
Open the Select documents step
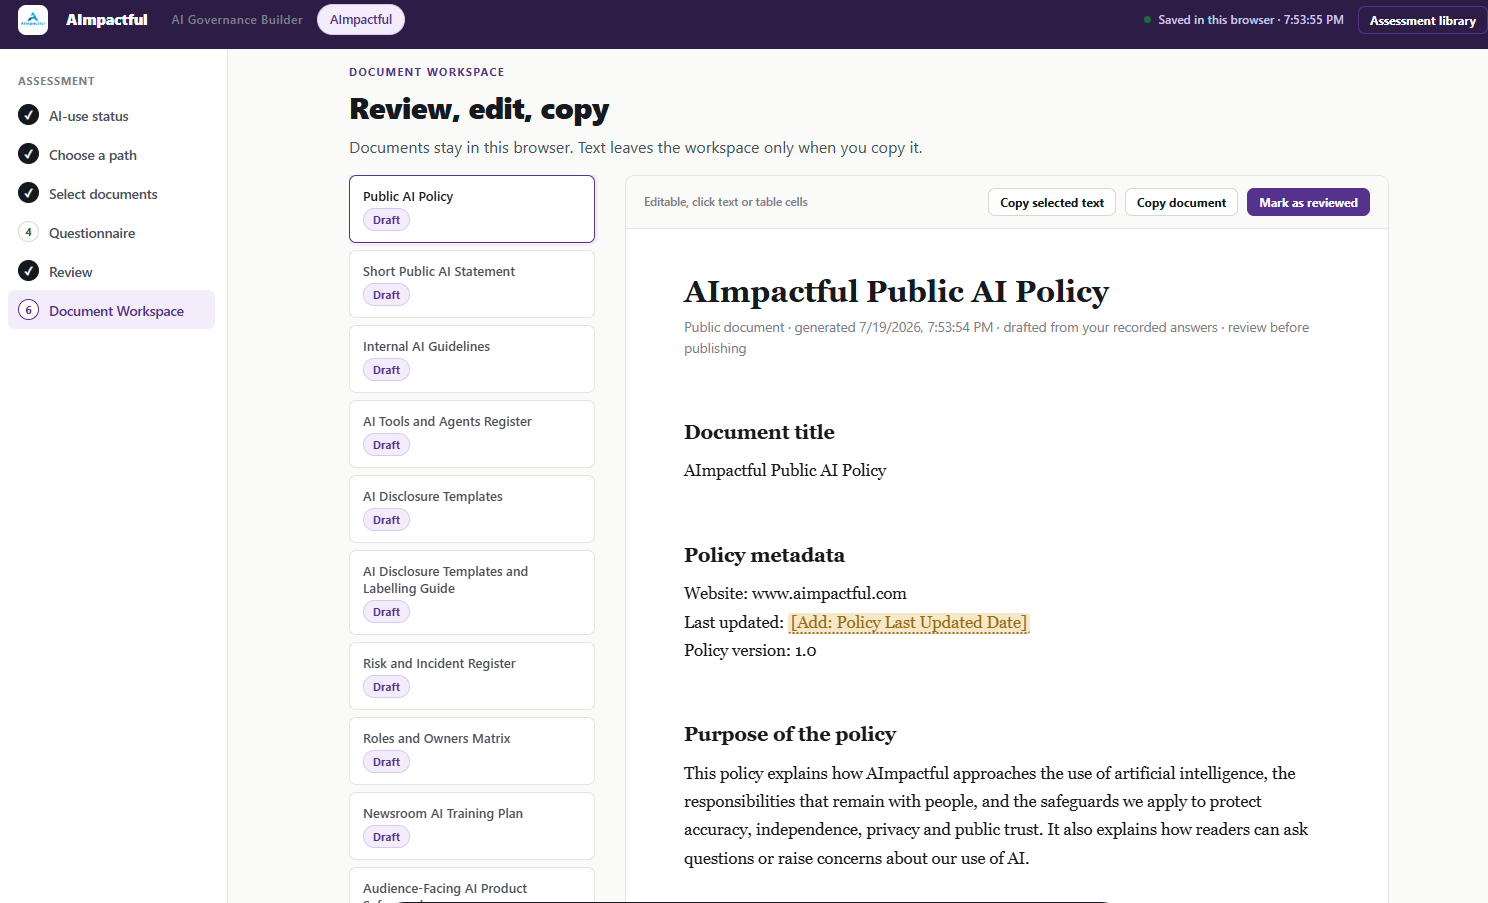111,194
